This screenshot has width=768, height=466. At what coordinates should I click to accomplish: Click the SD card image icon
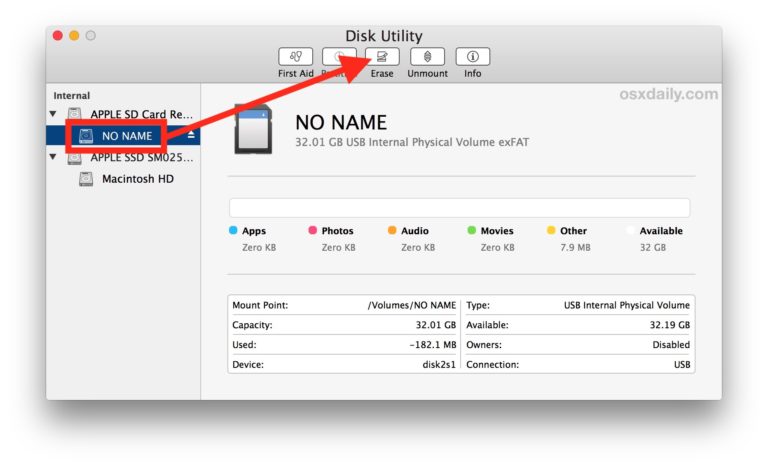253,129
